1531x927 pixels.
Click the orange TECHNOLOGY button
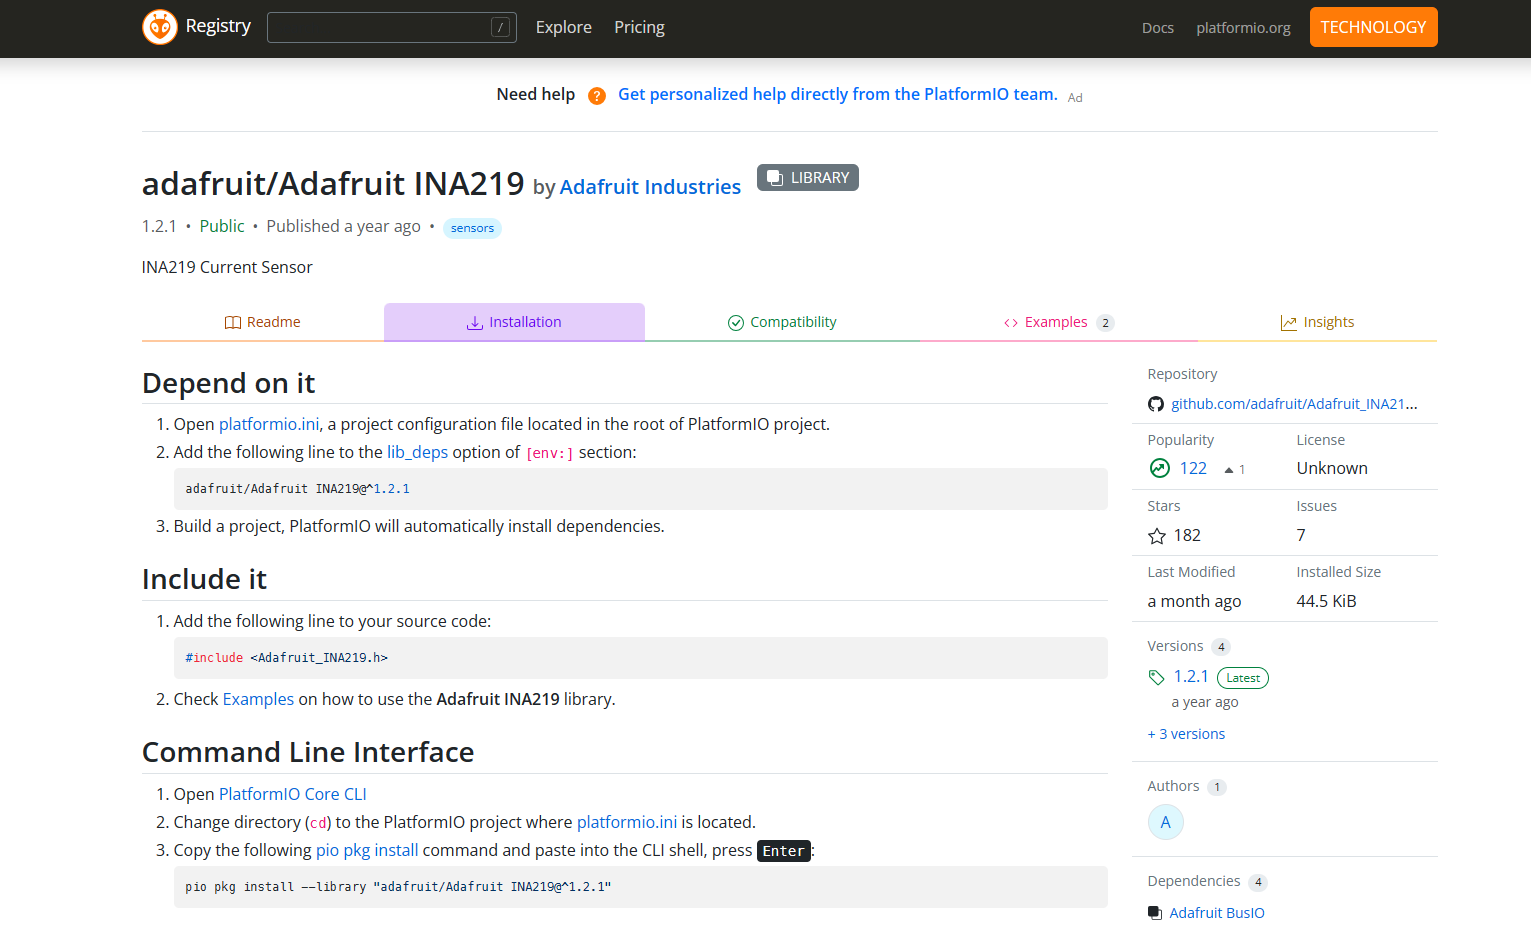pos(1373,27)
